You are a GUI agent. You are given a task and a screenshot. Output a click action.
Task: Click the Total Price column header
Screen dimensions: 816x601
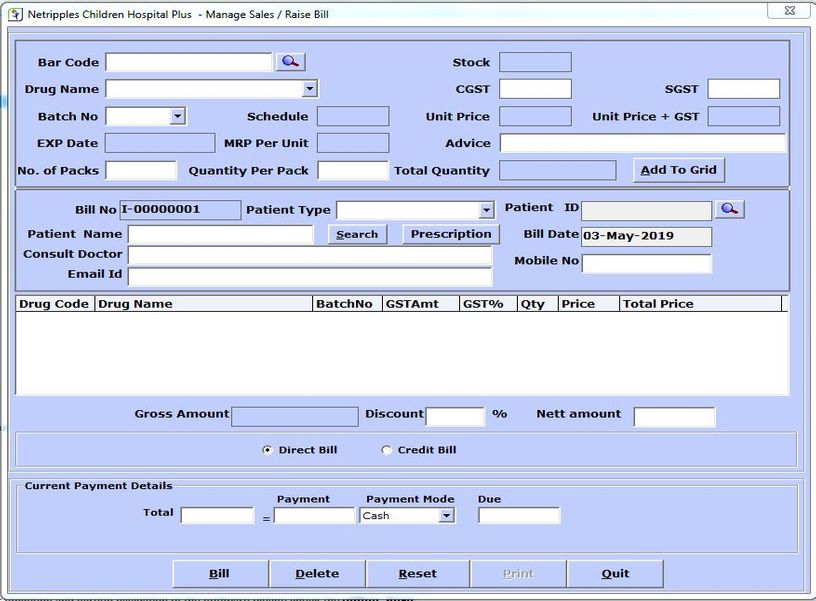coord(700,304)
